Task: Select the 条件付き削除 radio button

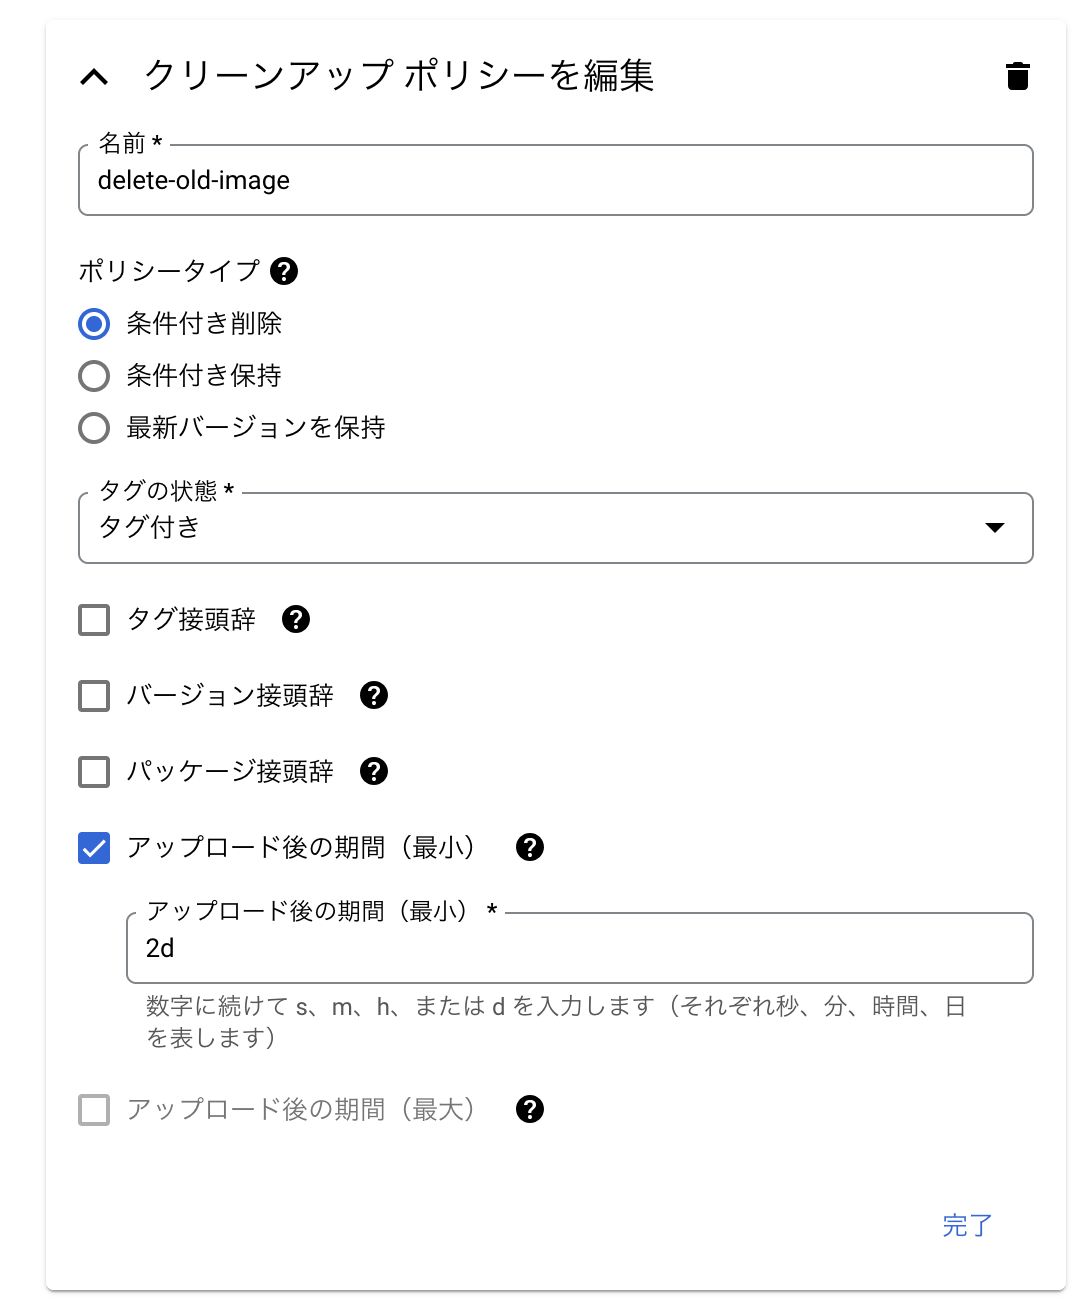Action: click(x=94, y=324)
